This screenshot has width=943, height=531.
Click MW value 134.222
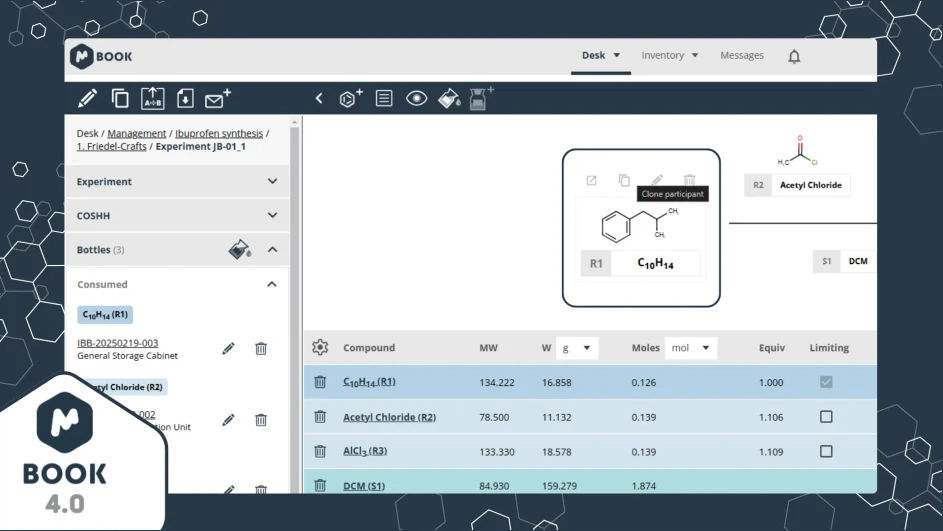coord(497,382)
